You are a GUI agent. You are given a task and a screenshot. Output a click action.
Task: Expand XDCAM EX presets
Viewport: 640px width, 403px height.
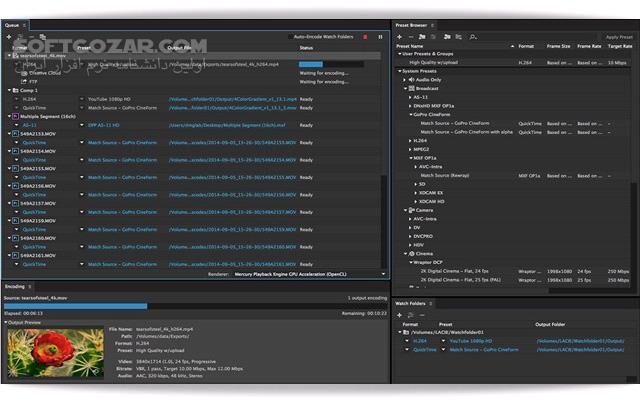(416, 193)
